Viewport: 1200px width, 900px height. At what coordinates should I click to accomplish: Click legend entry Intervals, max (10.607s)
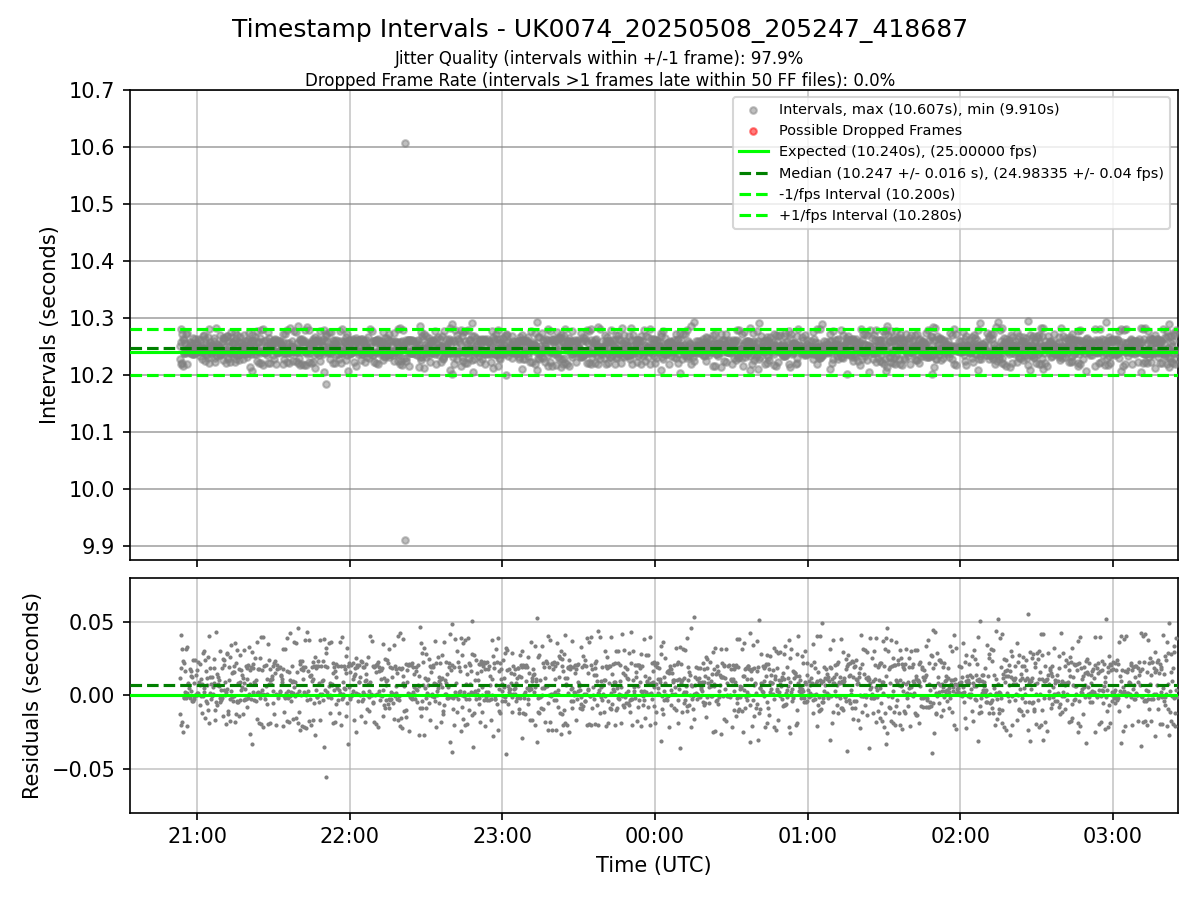919,109
